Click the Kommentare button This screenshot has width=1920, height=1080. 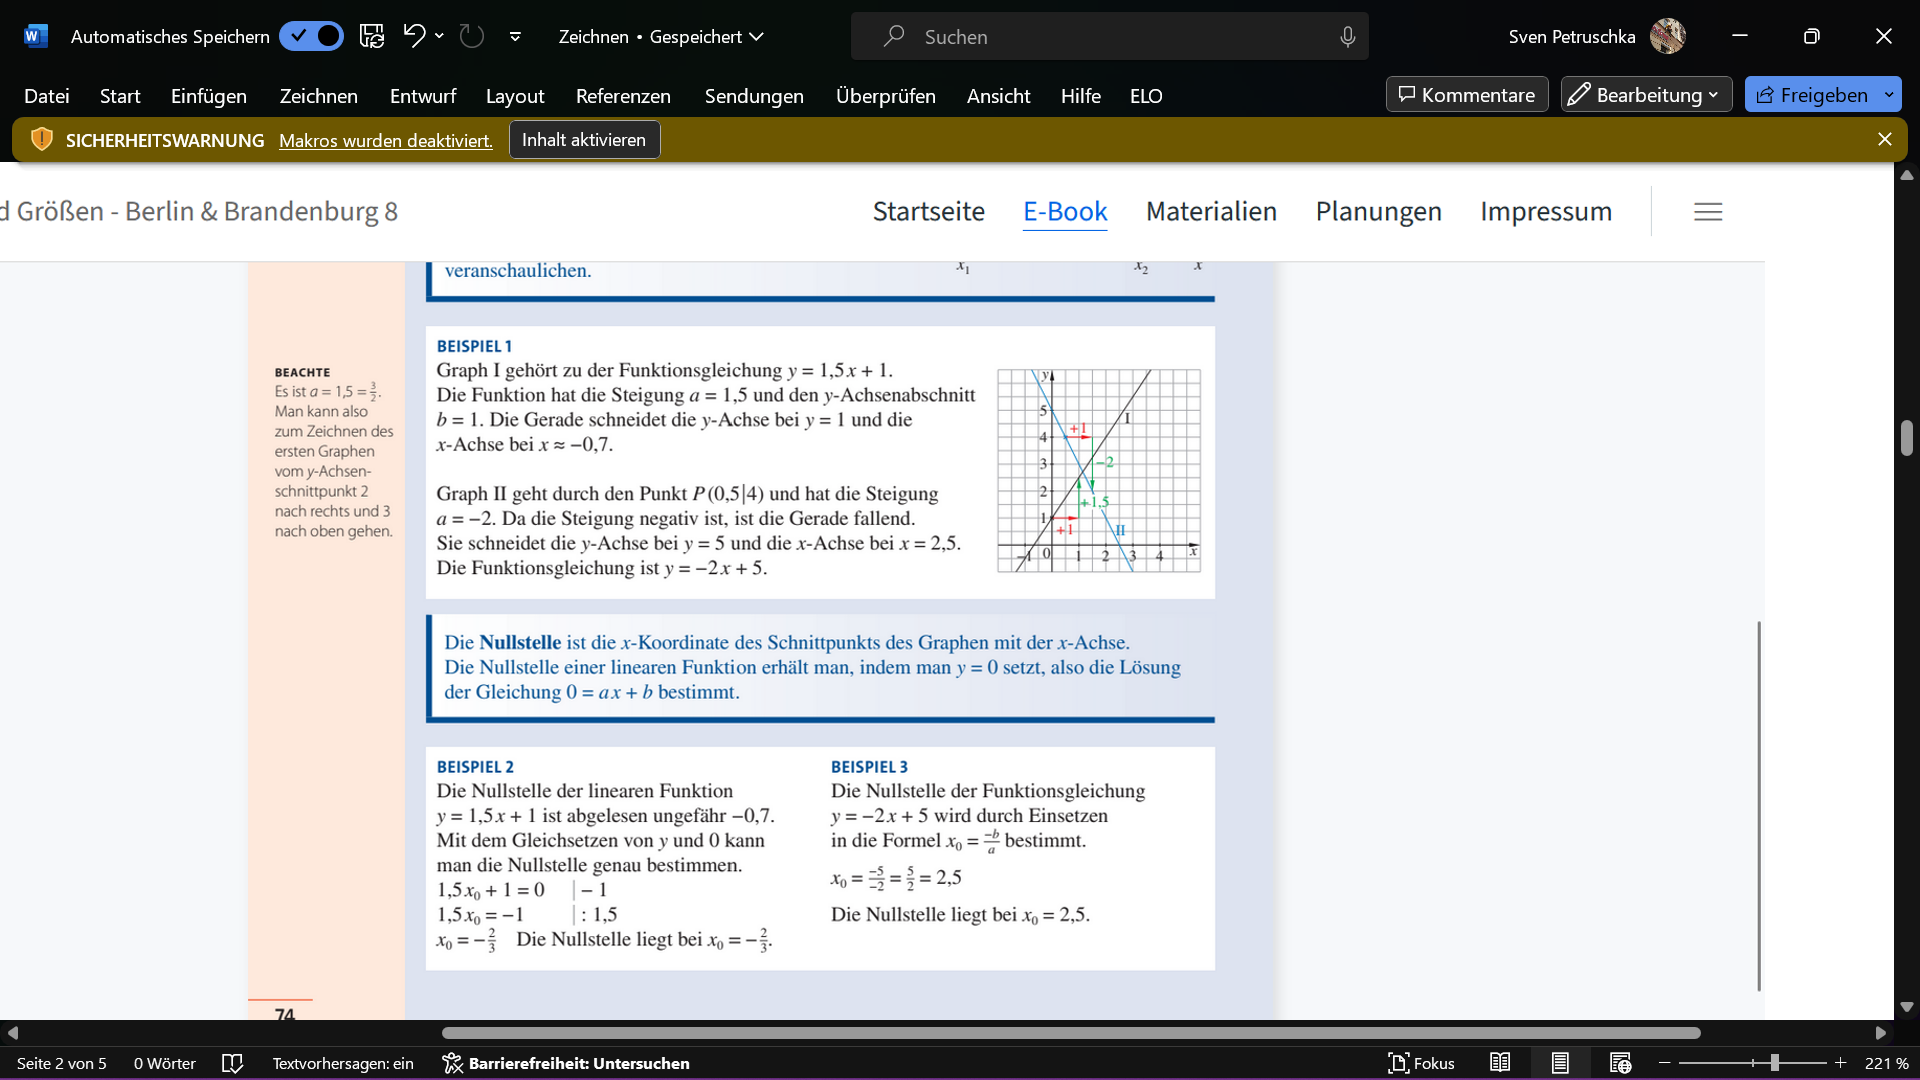pos(1467,94)
